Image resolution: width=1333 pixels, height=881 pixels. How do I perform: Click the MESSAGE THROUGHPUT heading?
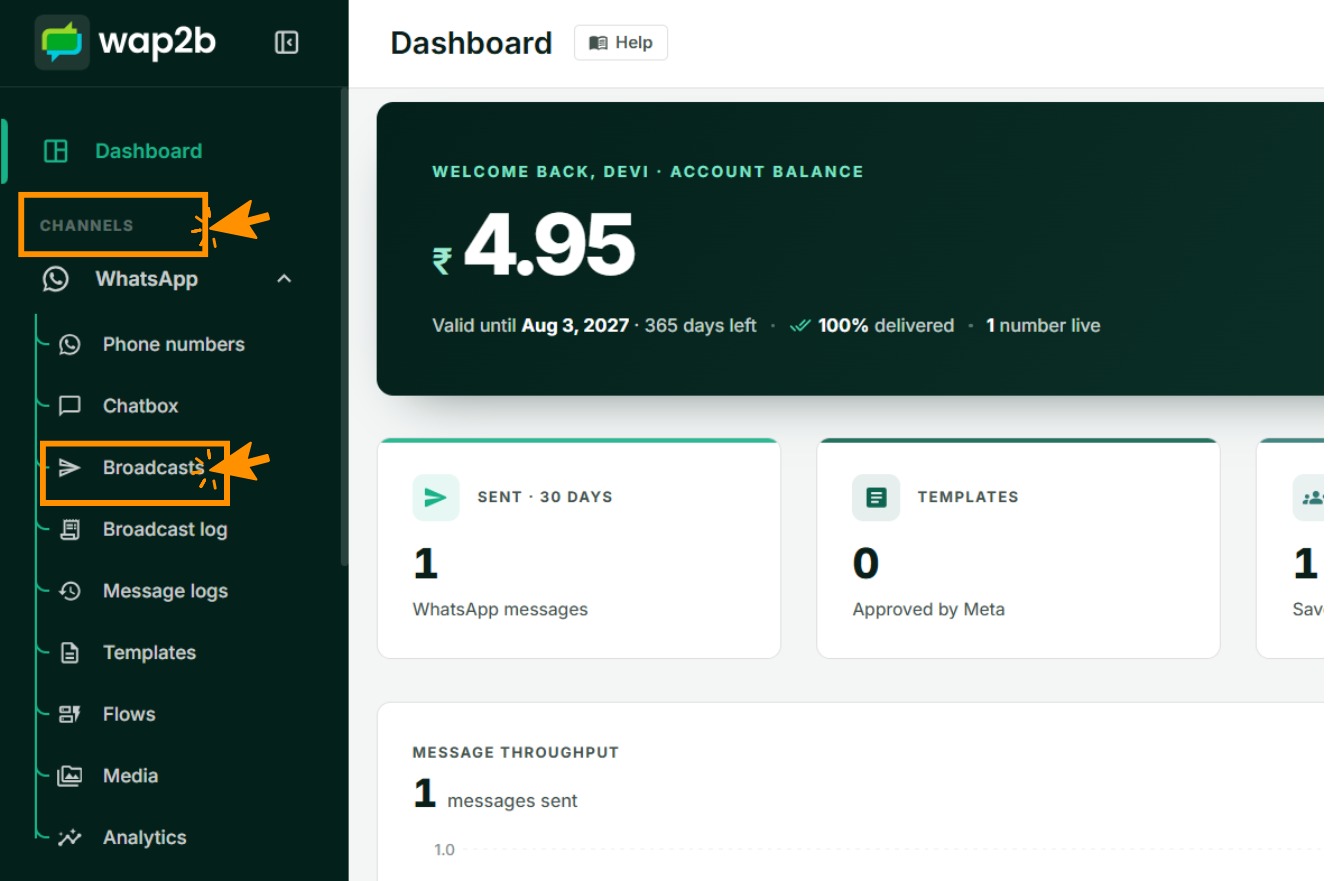click(x=516, y=752)
